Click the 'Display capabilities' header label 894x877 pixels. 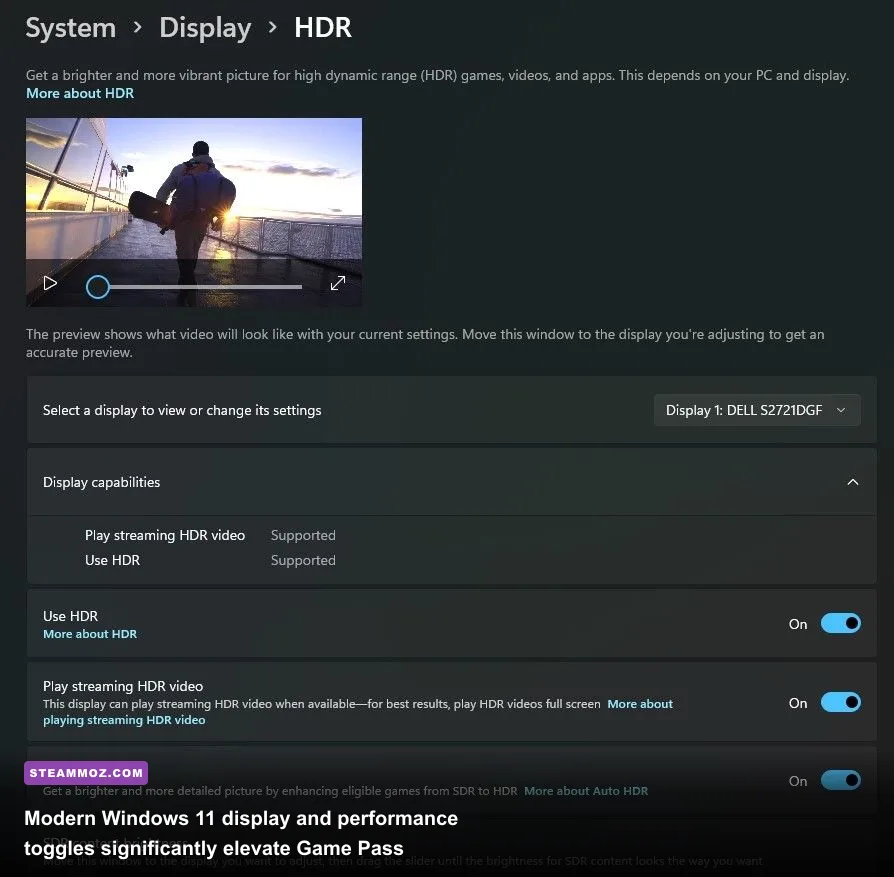click(x=101, y=482)
